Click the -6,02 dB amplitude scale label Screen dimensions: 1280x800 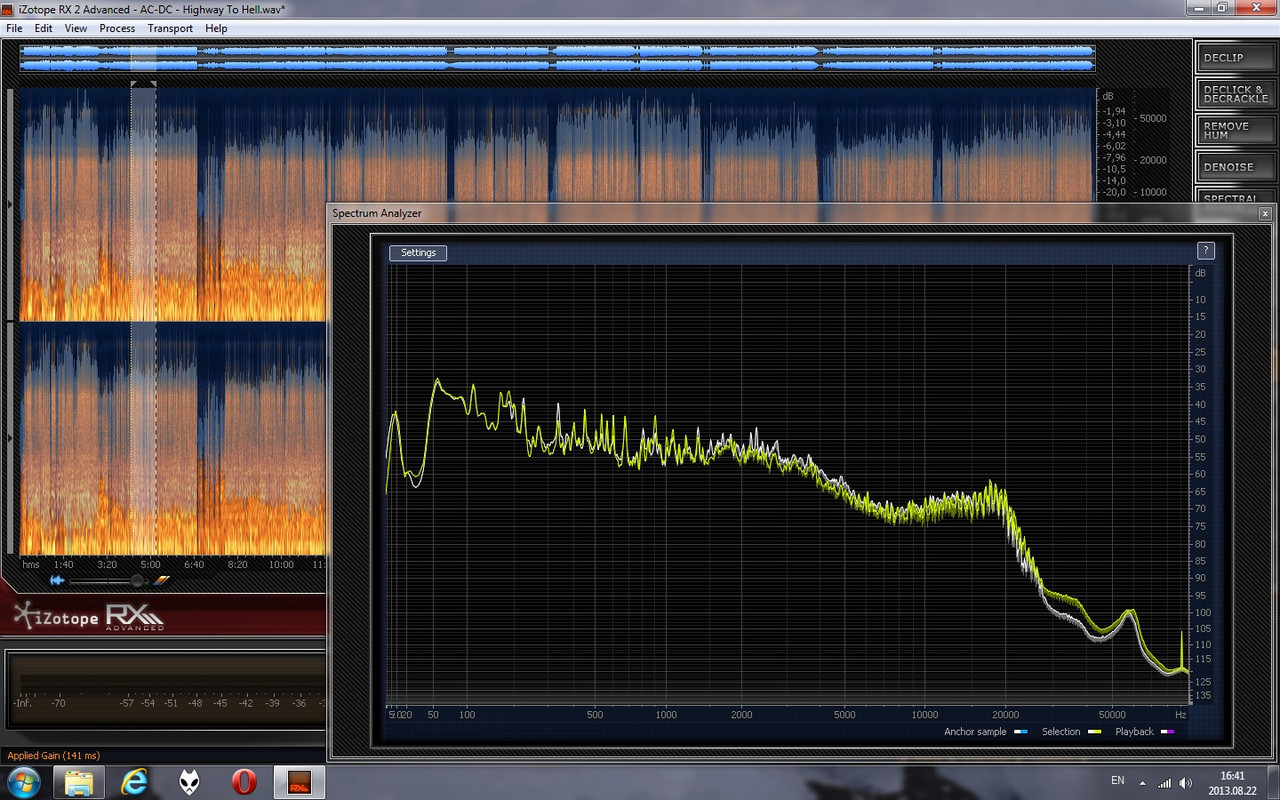point(1114,146)
